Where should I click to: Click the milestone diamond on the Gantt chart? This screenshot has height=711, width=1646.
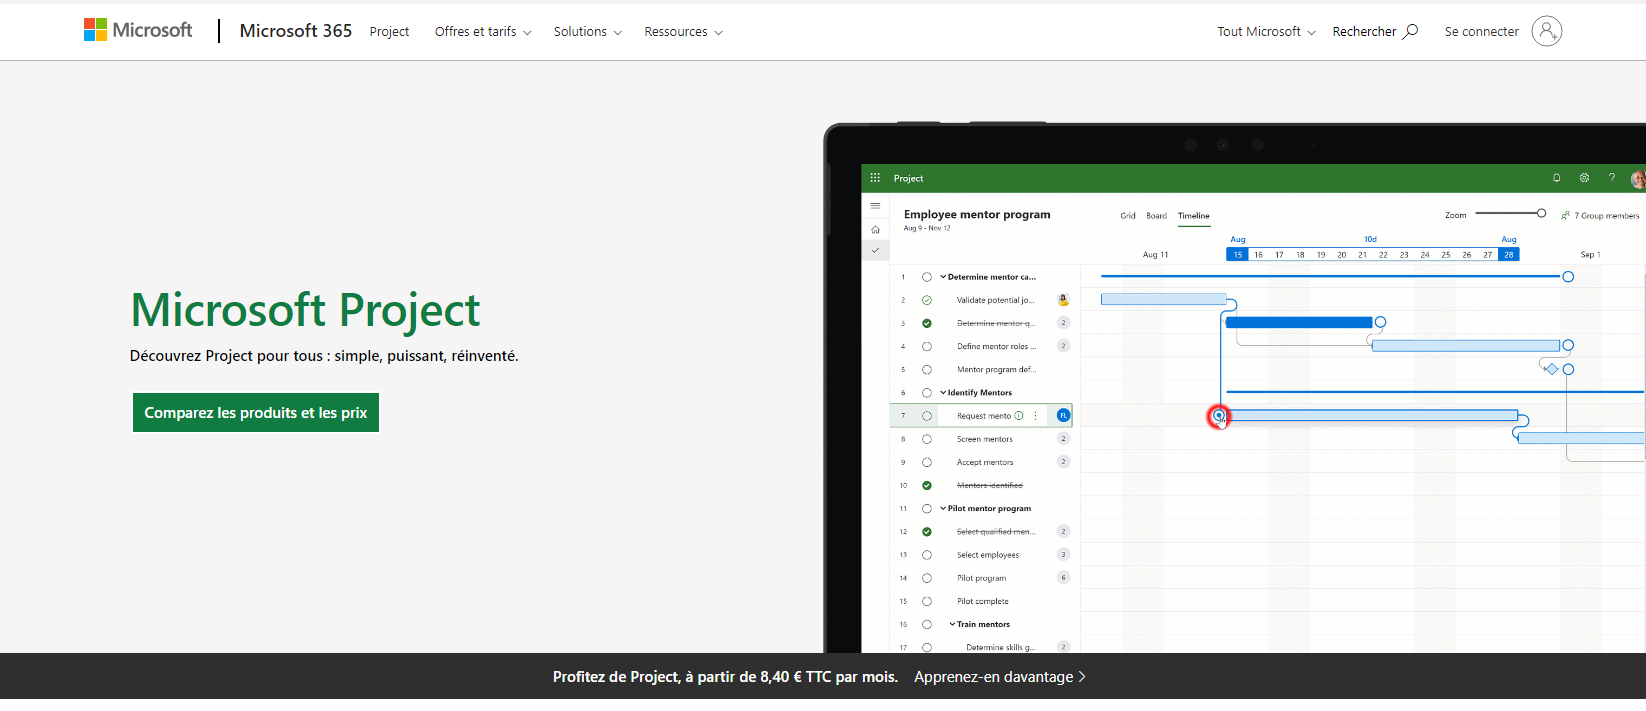[x=1551, y=369]
